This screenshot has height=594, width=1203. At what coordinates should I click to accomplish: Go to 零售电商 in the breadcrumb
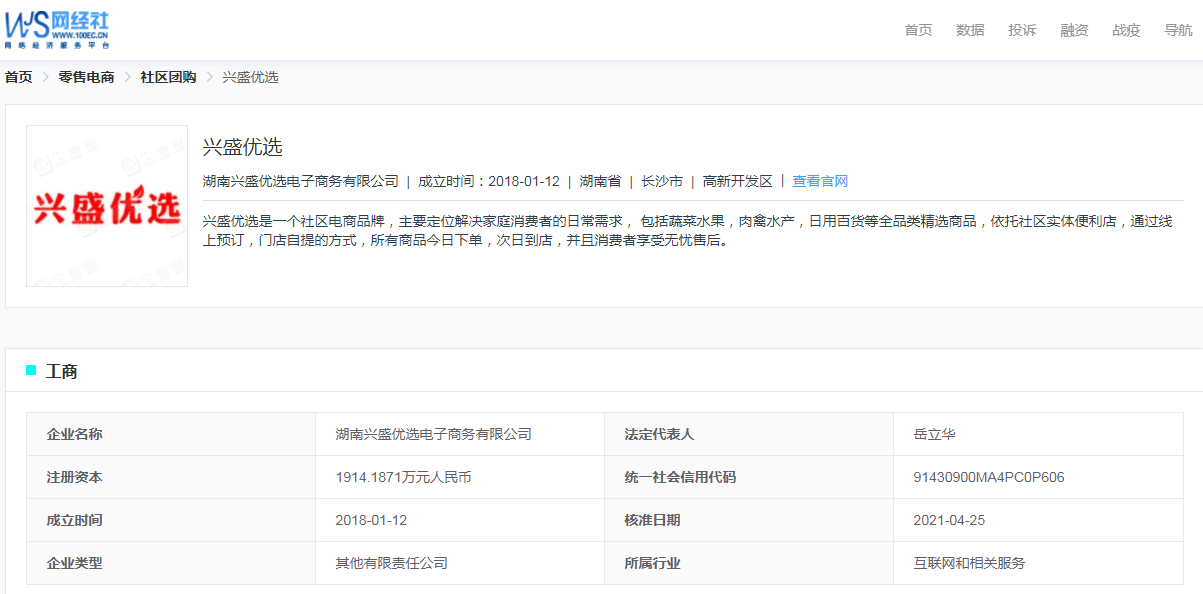[x=86, y=77]
